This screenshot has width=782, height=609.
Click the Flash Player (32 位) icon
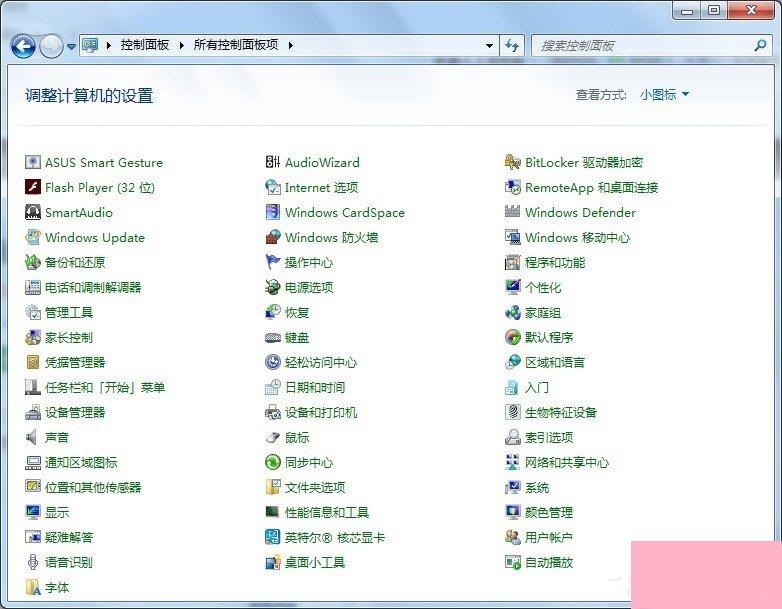[x=32, y=187]
